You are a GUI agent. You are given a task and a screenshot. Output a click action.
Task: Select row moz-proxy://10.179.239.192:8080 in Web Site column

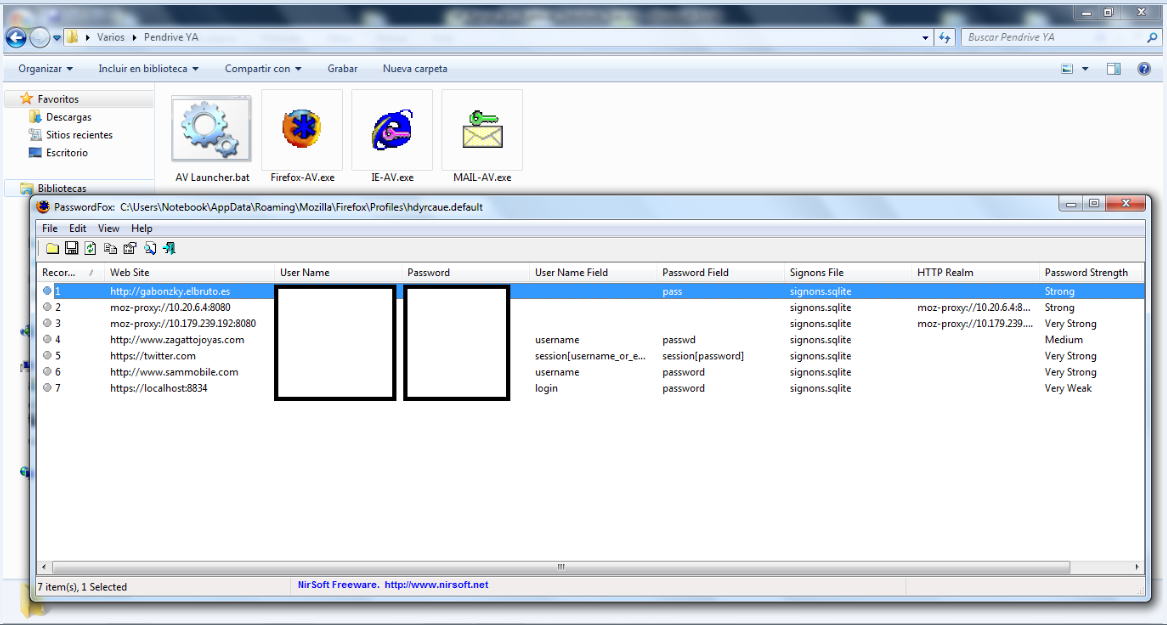coord(183,324)
